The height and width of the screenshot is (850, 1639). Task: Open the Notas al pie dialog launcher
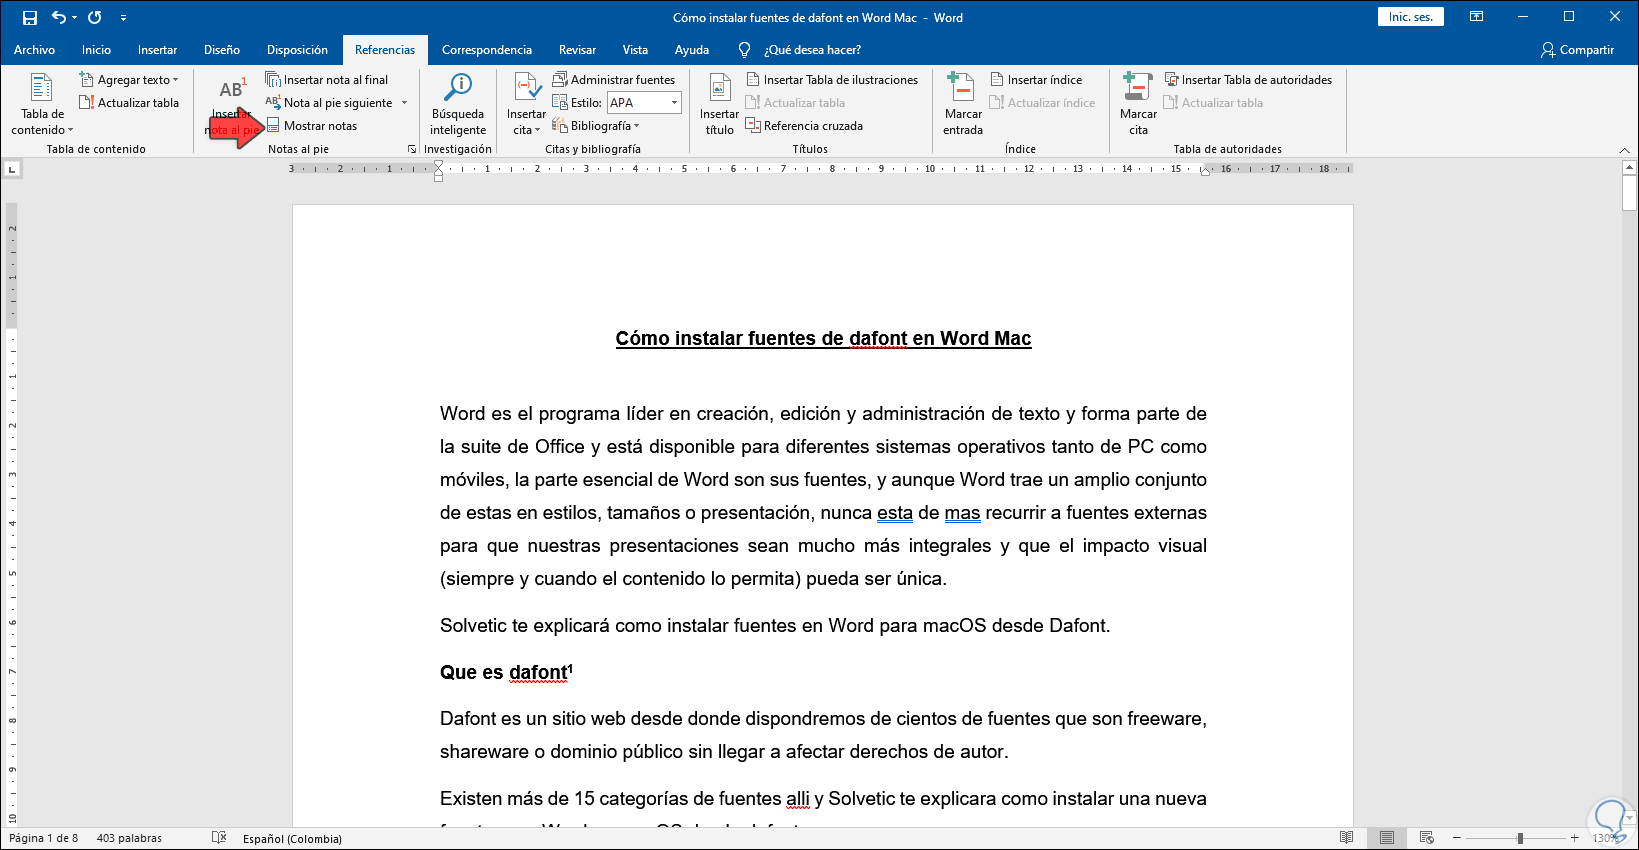(x=412, y=149)
